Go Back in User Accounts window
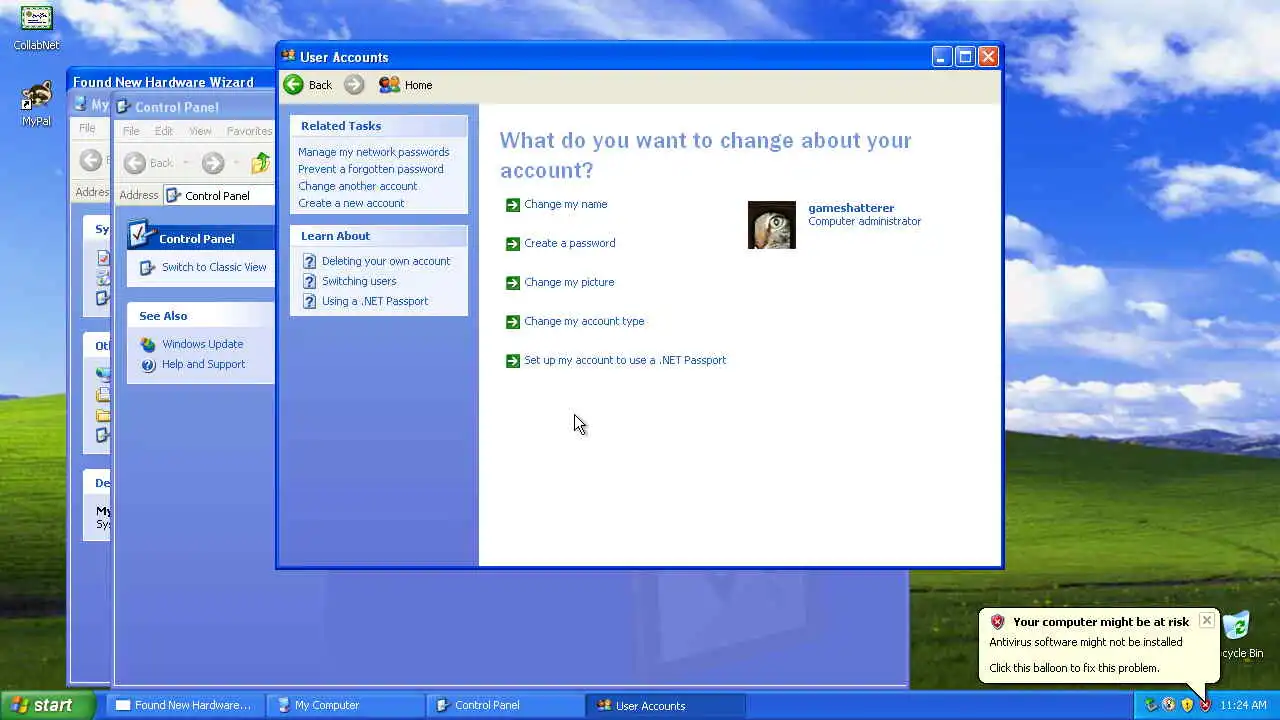The width and height of the screenshot is (1280, 720). pos(307,85)
